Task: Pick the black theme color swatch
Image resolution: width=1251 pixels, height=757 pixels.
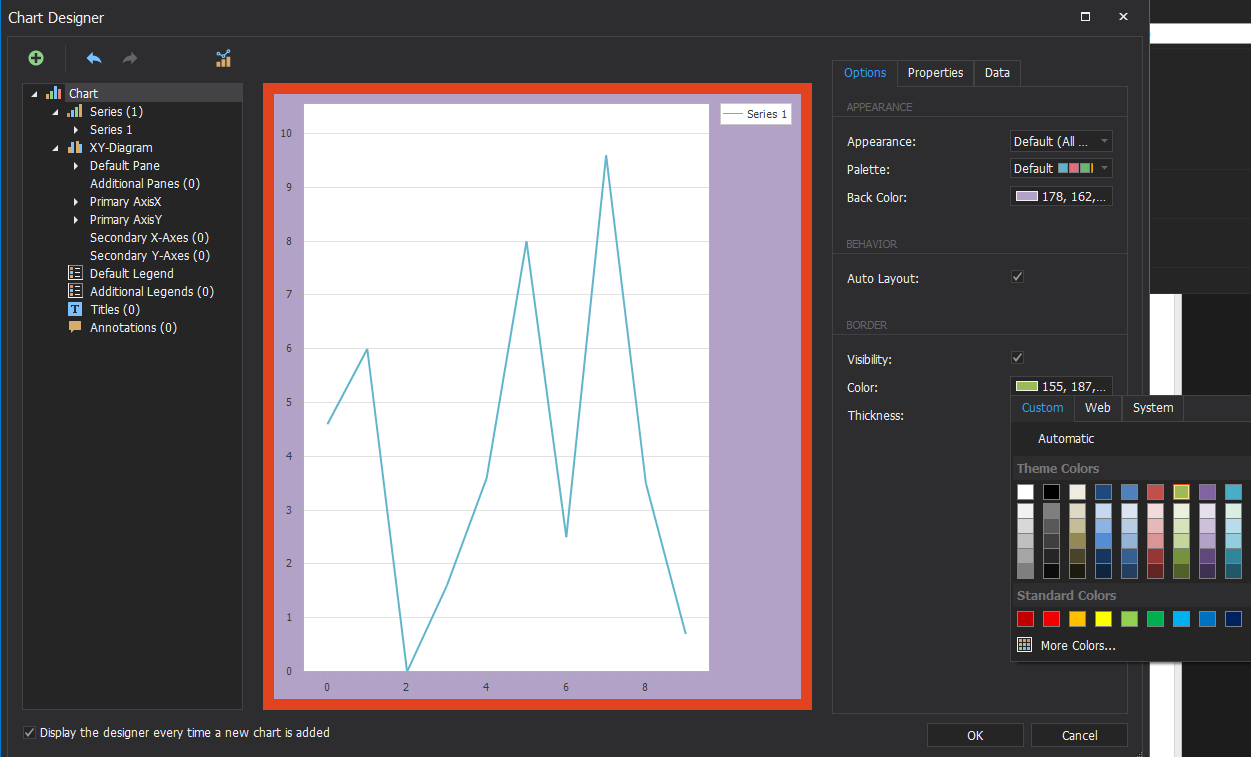Action: [1051, 492]
